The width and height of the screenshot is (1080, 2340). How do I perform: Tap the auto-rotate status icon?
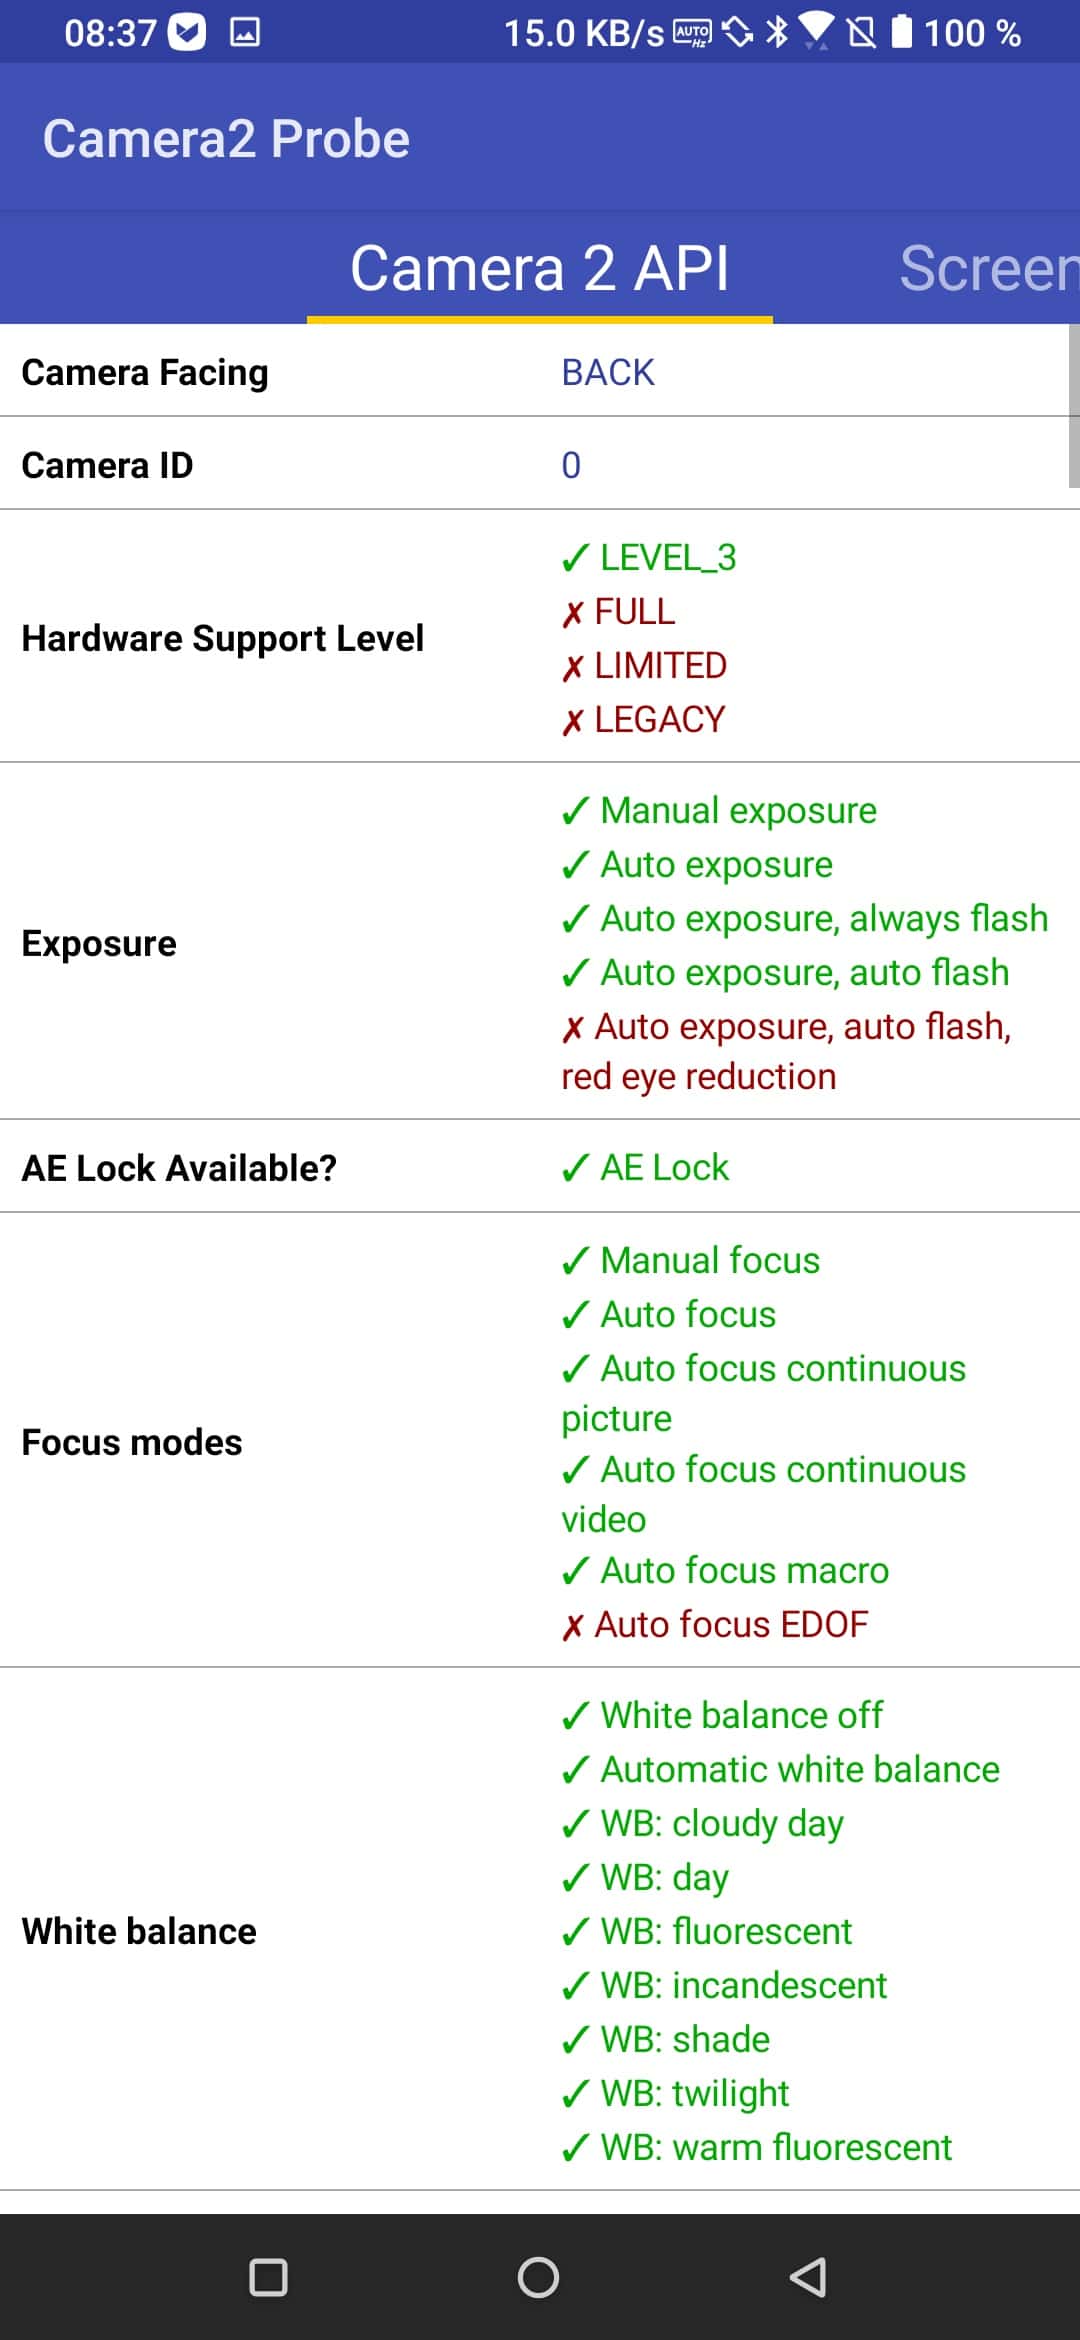738,32
